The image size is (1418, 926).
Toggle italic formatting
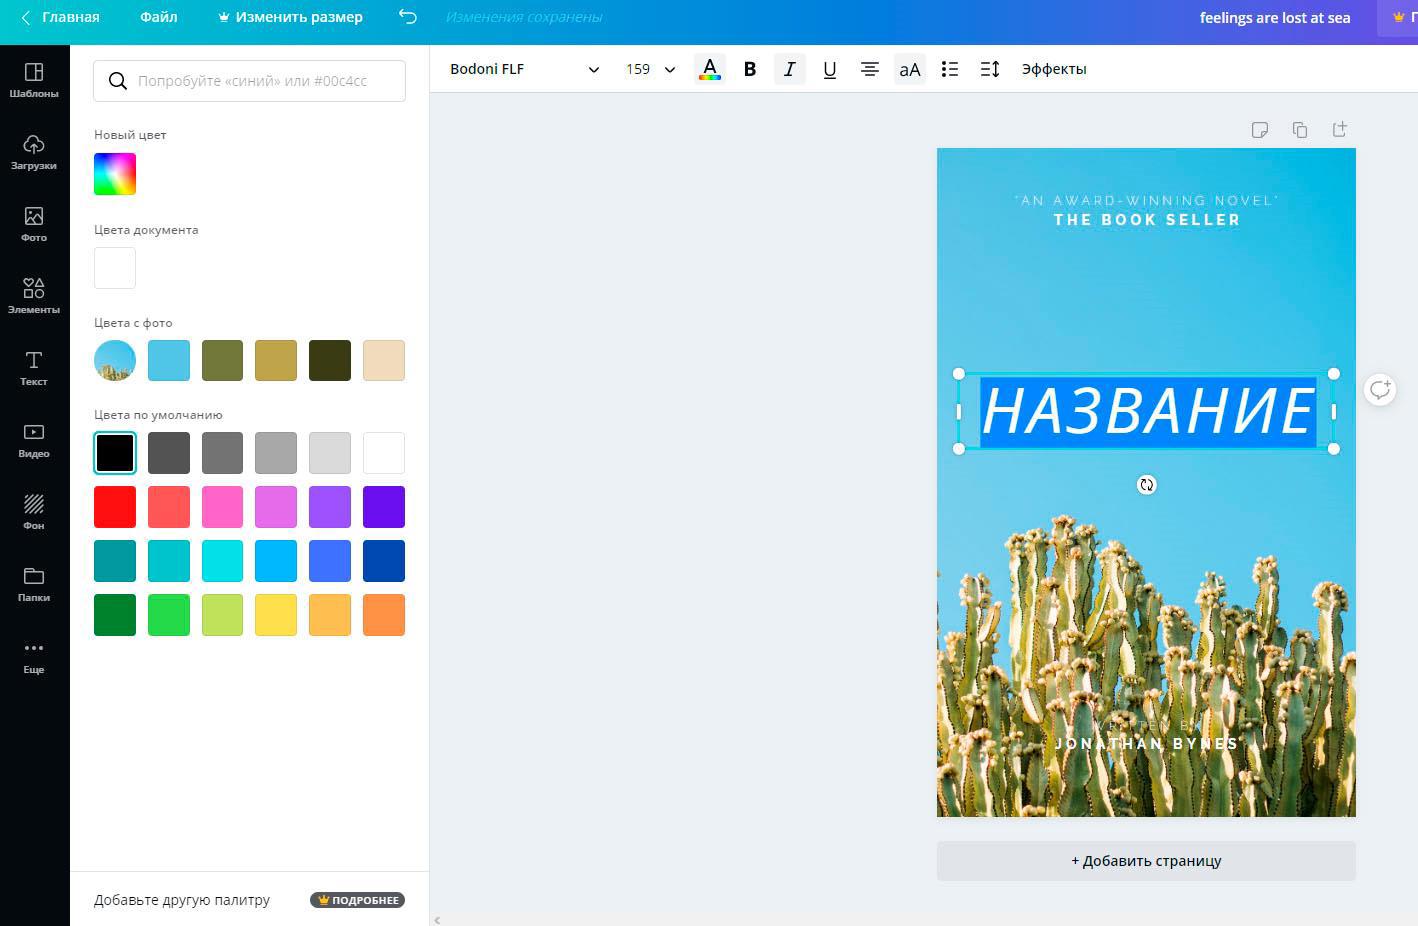[x=789, y=69]
